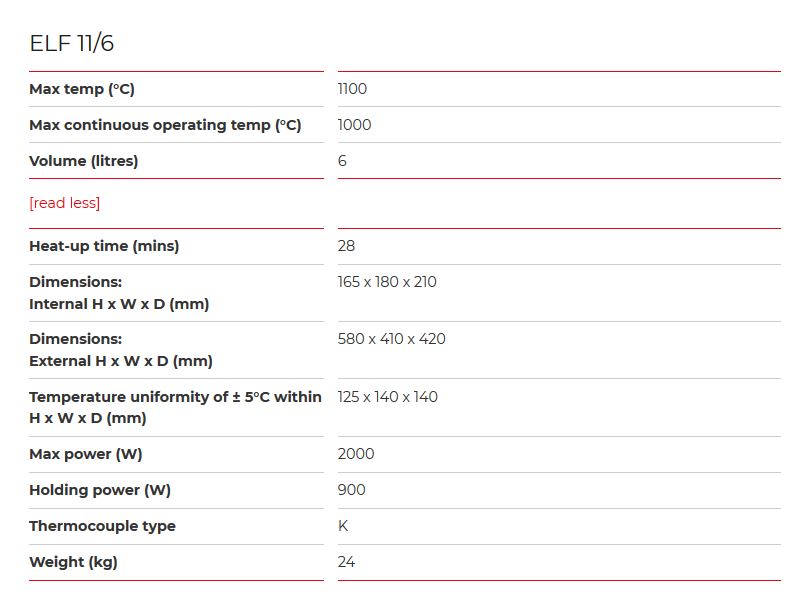Viewport: 795px width, 596px height.
Task: Click the Holding power (W) label
Action: [x=100, y=490]
